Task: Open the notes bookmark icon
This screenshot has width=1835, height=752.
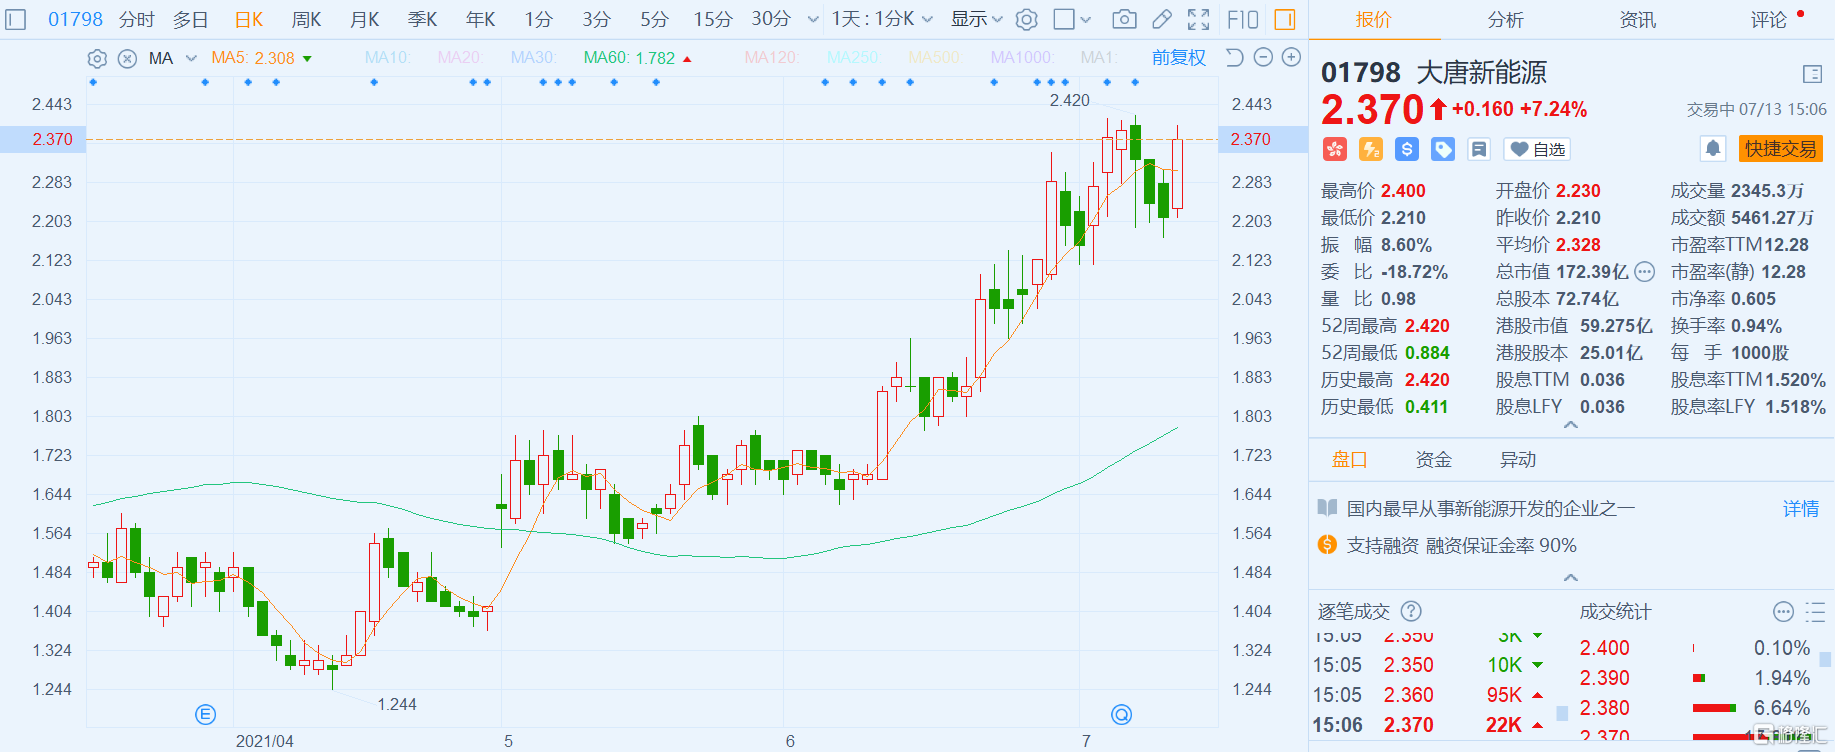Action: [1479, 149]
